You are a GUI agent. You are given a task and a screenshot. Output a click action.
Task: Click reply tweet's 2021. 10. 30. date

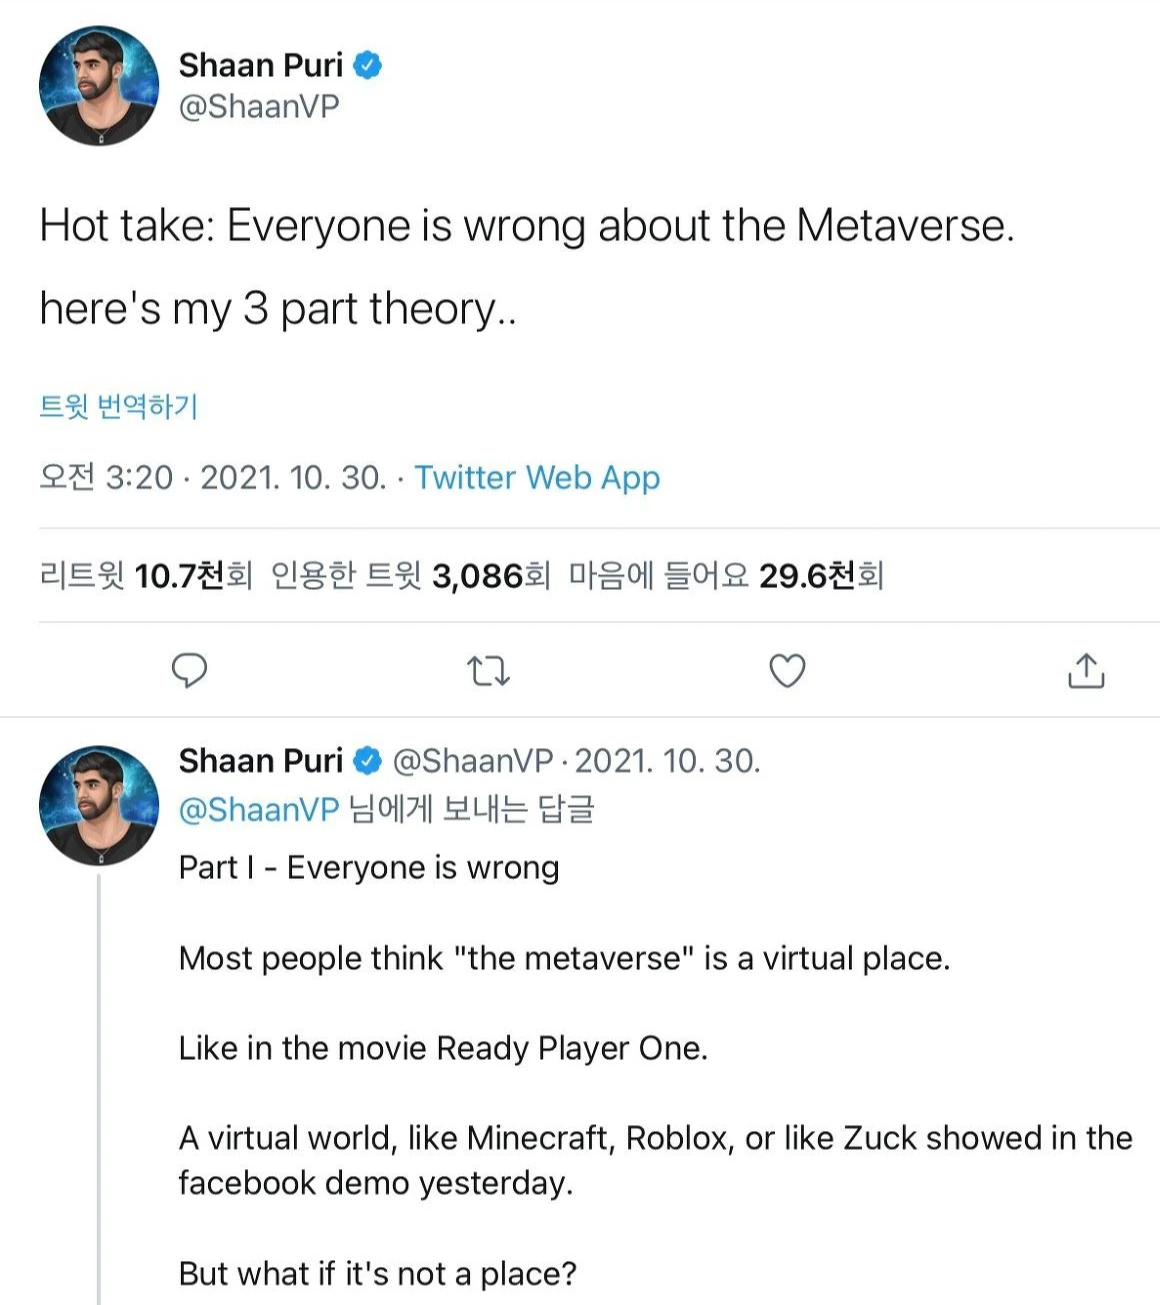[x=667, y=761]
